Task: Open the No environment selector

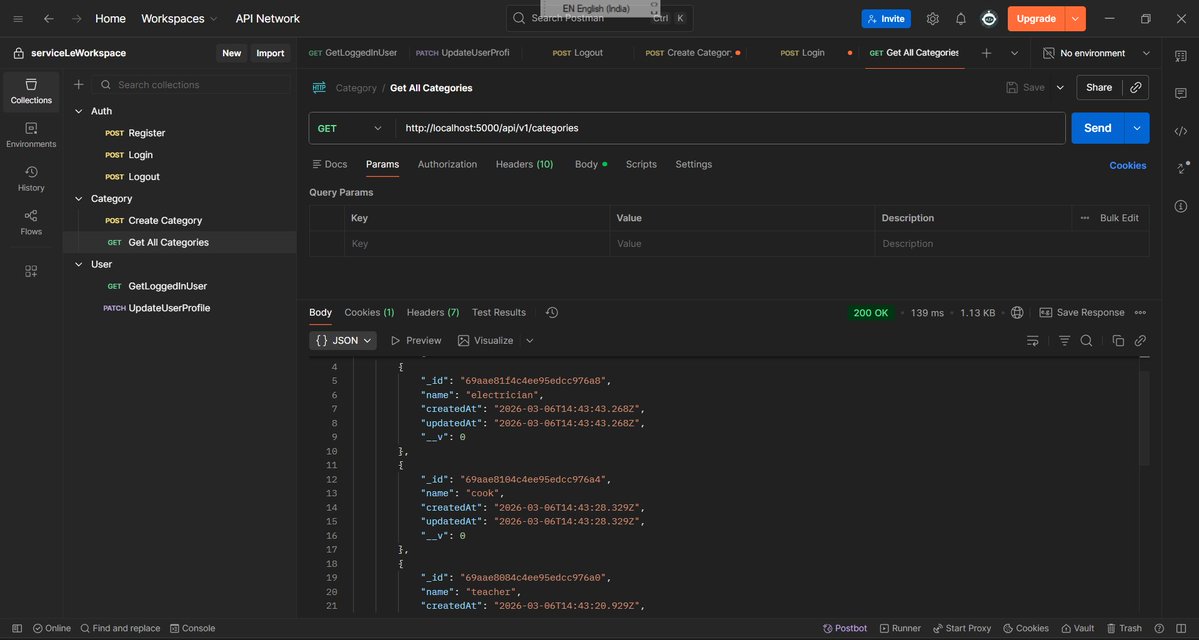Action: (x=1096, y=53)
